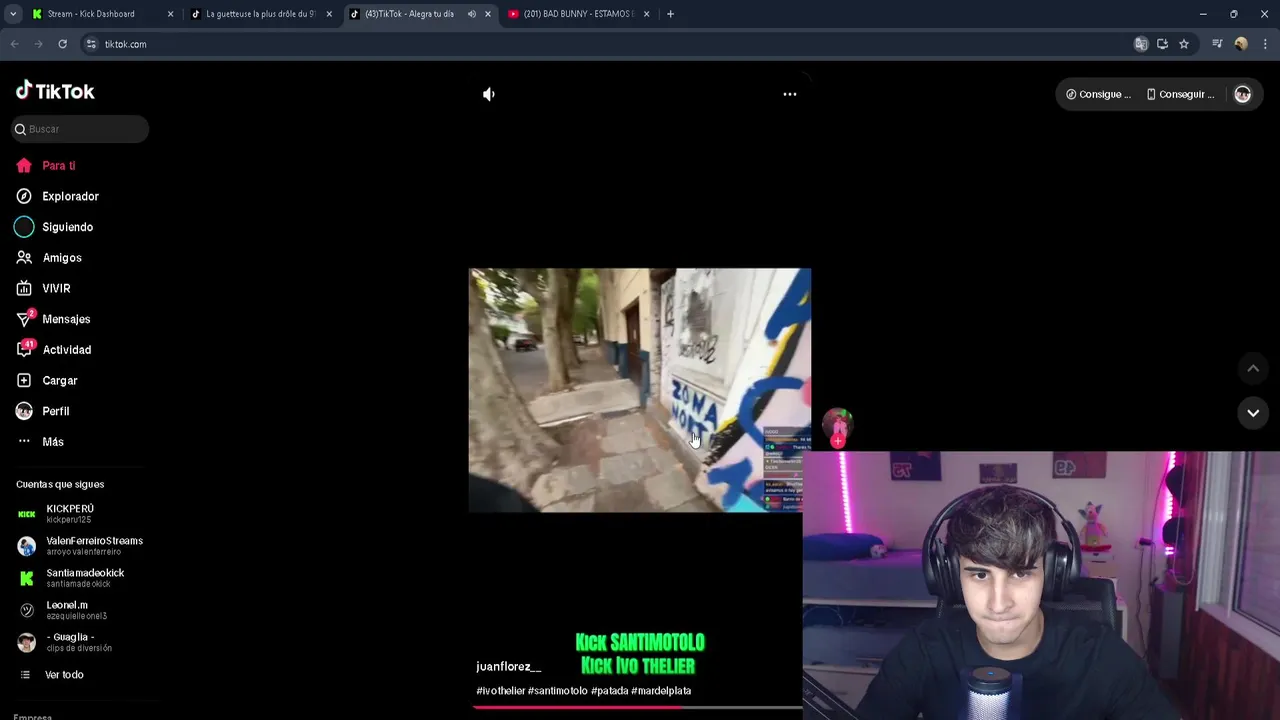The image size is (1280, 720).
Task: Open Chrome three-dot menu
Action: tap(1265, 44)
